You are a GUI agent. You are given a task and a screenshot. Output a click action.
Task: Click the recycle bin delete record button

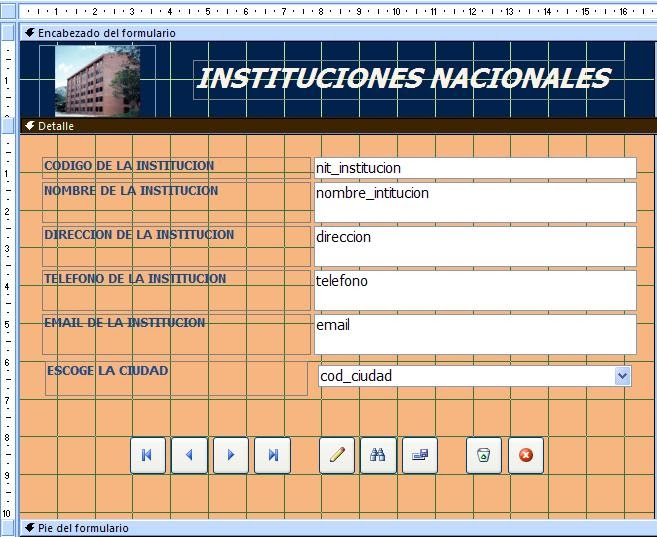point(484,455)
